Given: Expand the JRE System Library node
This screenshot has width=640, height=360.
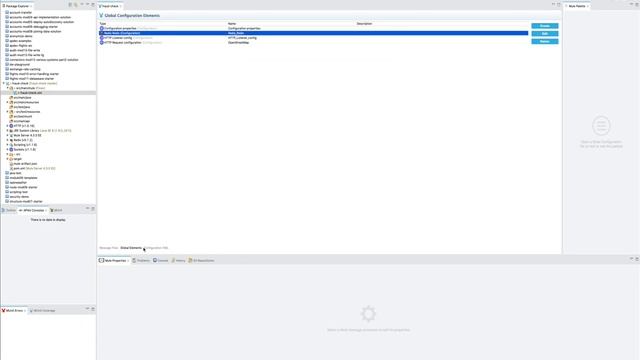Looking at the screenshot, I should click(x=7, y=131).
